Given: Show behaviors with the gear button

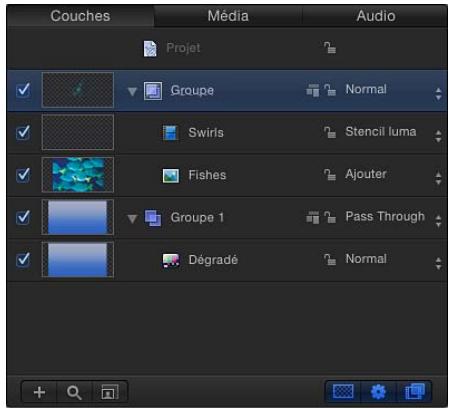Looking at the screenshot, I should click(378, 391).
